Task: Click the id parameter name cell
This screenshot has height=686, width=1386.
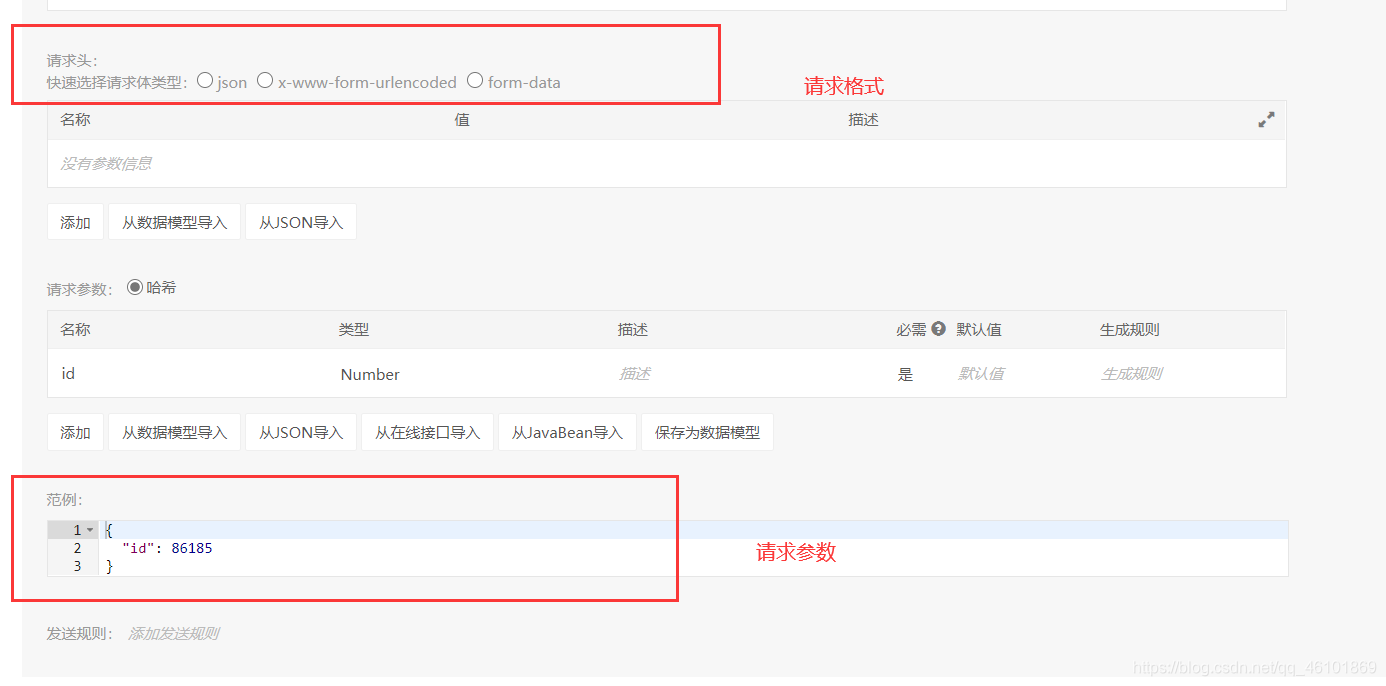Action: (68, 374)
